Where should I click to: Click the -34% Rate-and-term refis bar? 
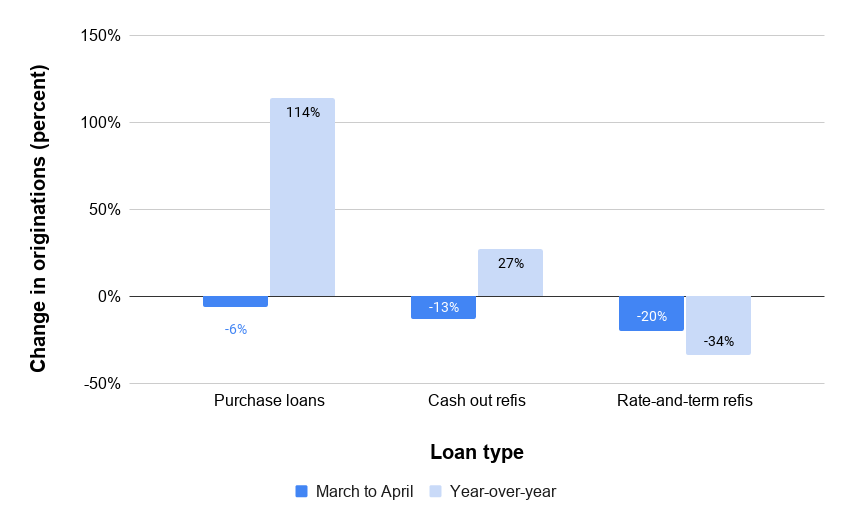pyautogui.click(x=719, y=326)
